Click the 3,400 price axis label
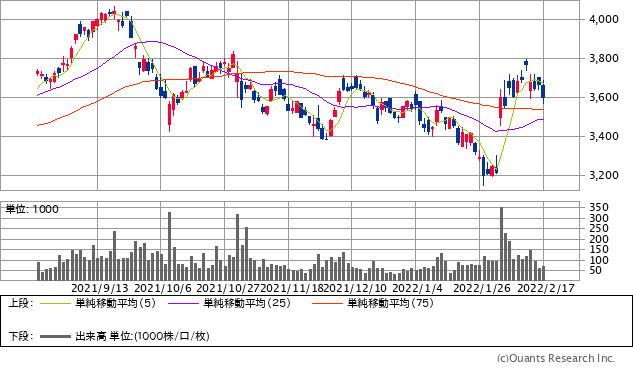The image size is (633, 372). click(604, 137)
